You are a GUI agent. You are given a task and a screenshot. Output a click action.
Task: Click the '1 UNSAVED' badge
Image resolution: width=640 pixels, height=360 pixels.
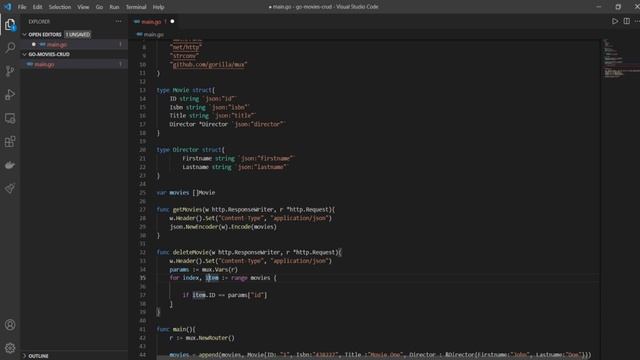[x=78, y=35]
